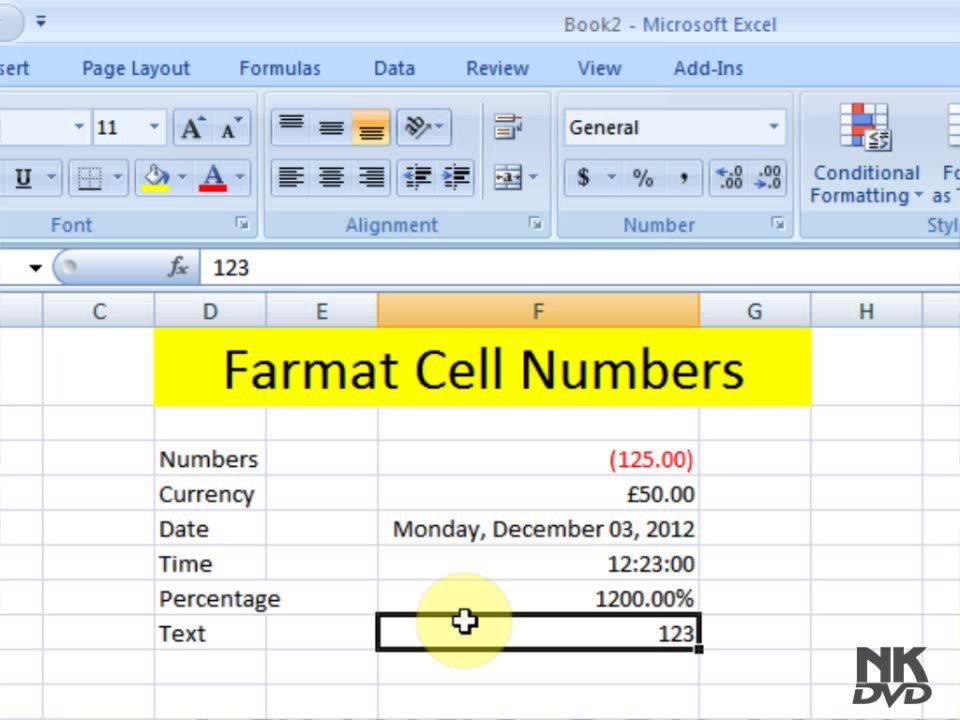Select cell with red (125.00)
Viewport: 960px width, 720px height.
538,459
